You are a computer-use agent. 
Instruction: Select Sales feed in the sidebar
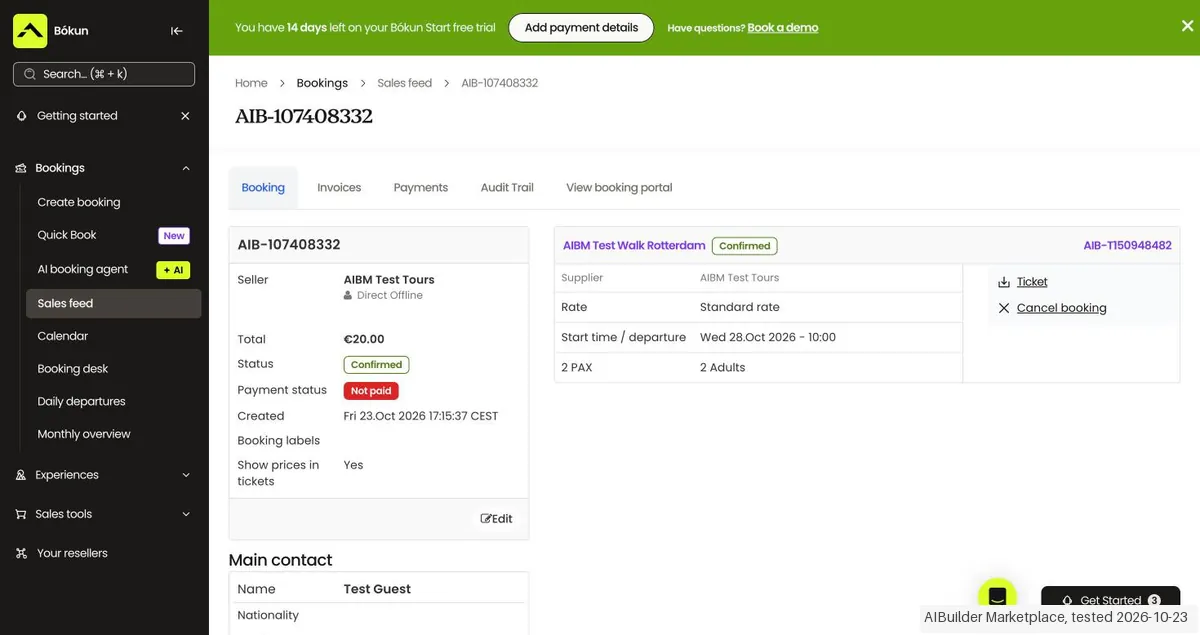pos(113,303)
